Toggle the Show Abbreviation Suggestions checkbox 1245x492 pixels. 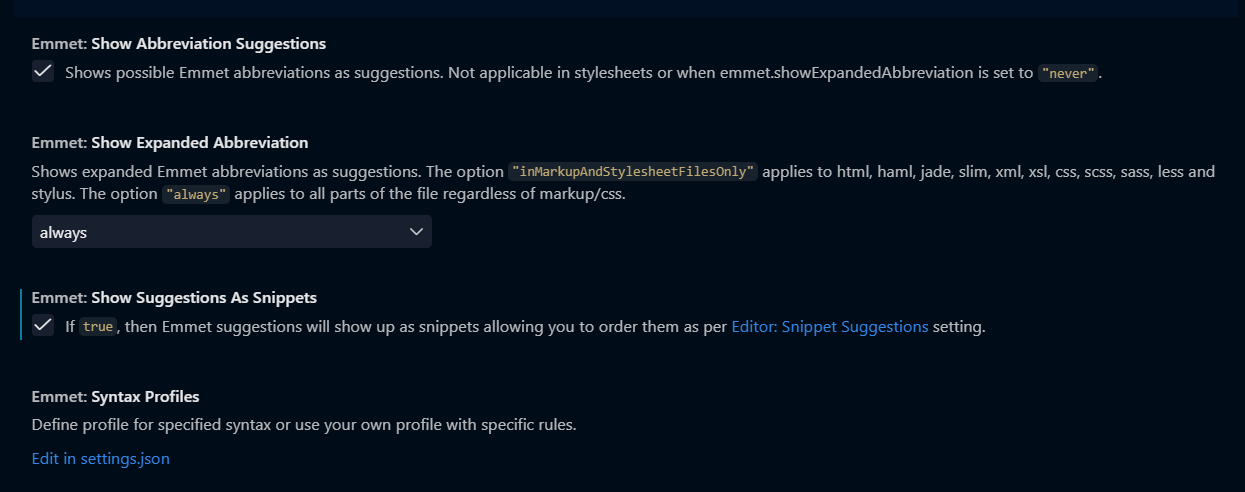(43, 71)
